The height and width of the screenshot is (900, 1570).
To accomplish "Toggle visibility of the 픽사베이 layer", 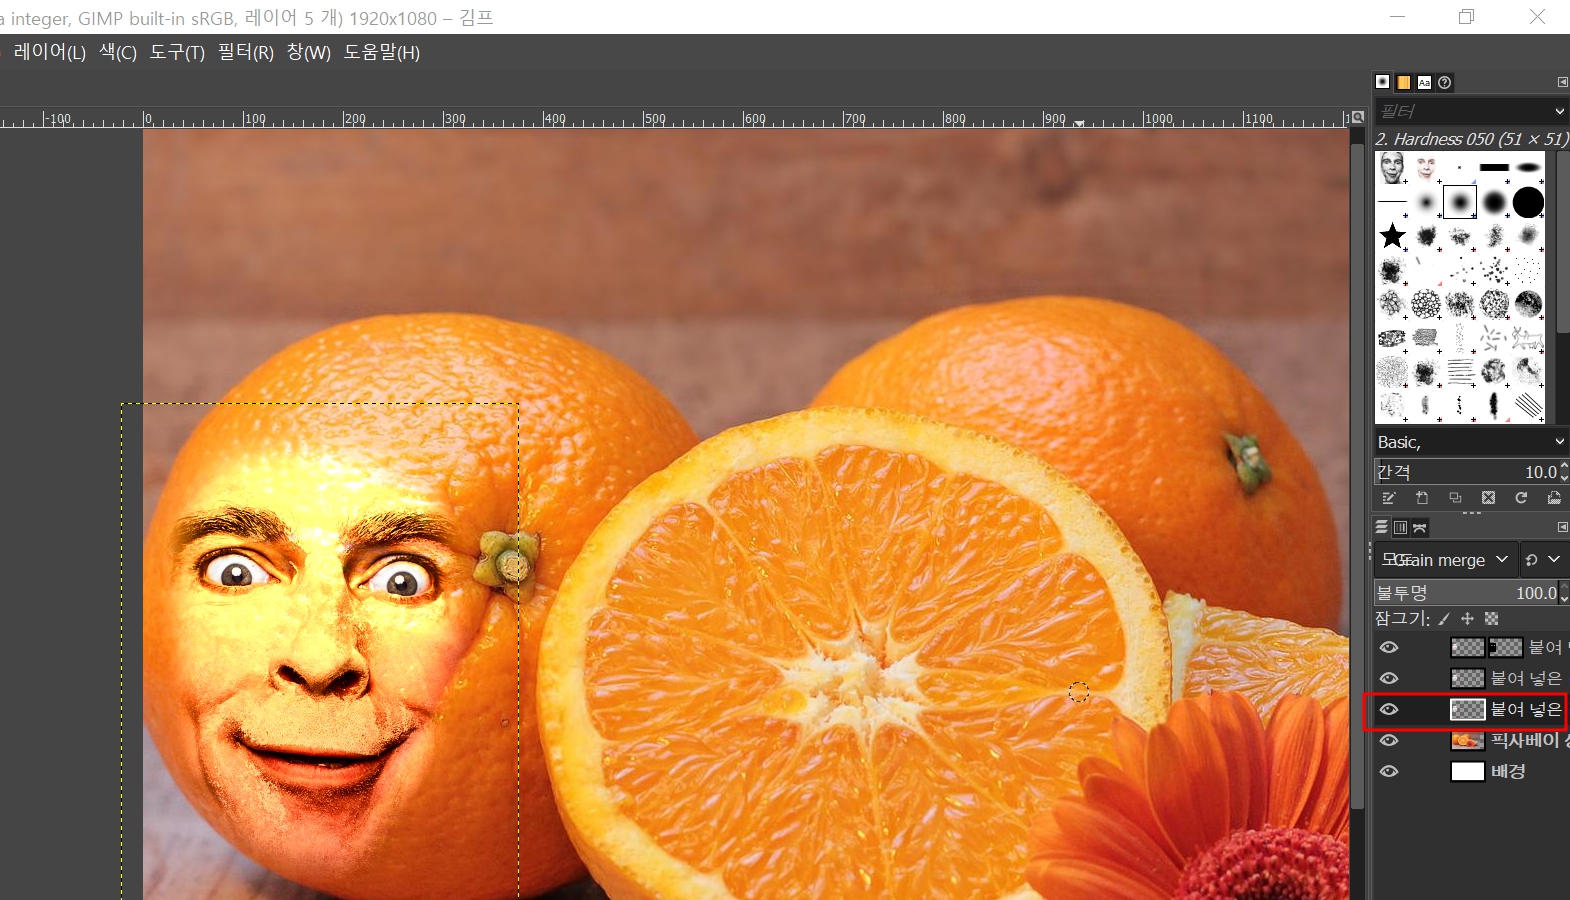I will click(1389, 741).
